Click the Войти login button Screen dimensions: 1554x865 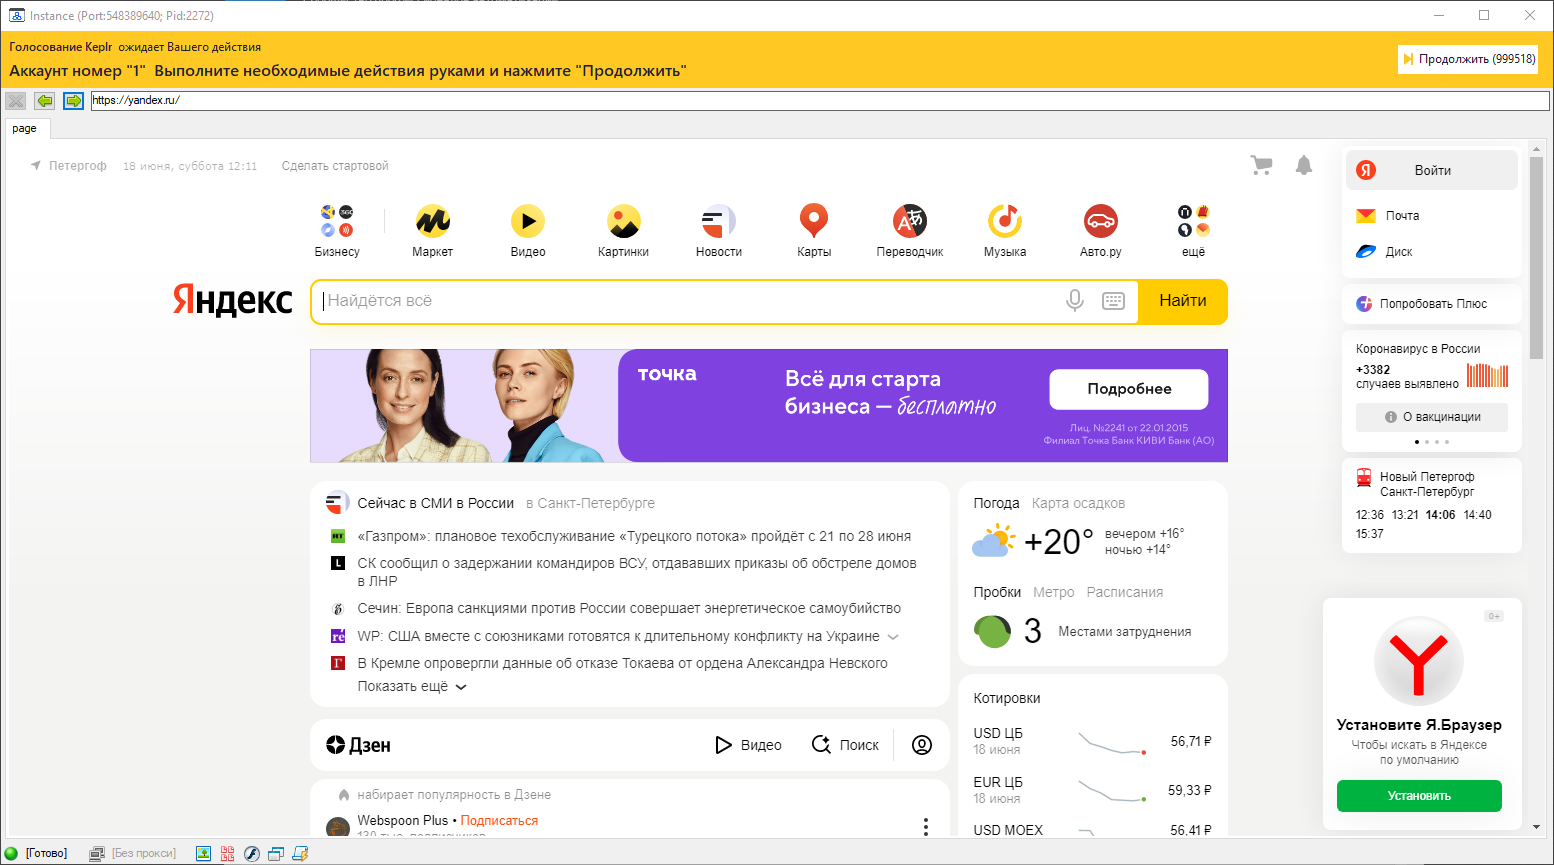click(1432, 170)
